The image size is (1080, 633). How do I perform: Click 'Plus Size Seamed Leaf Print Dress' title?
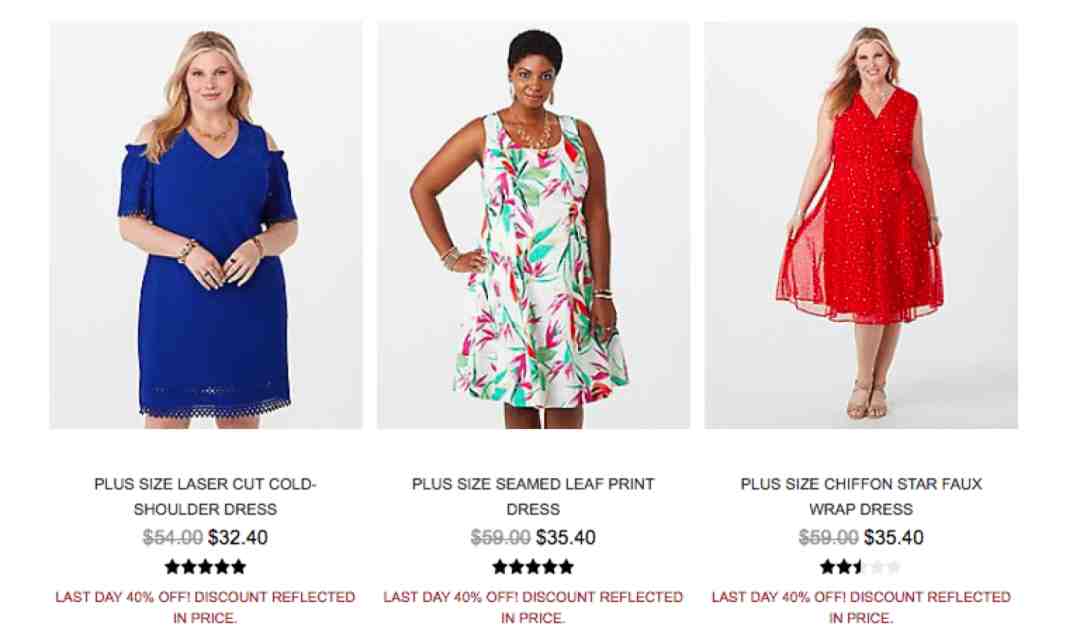(533, 497)
